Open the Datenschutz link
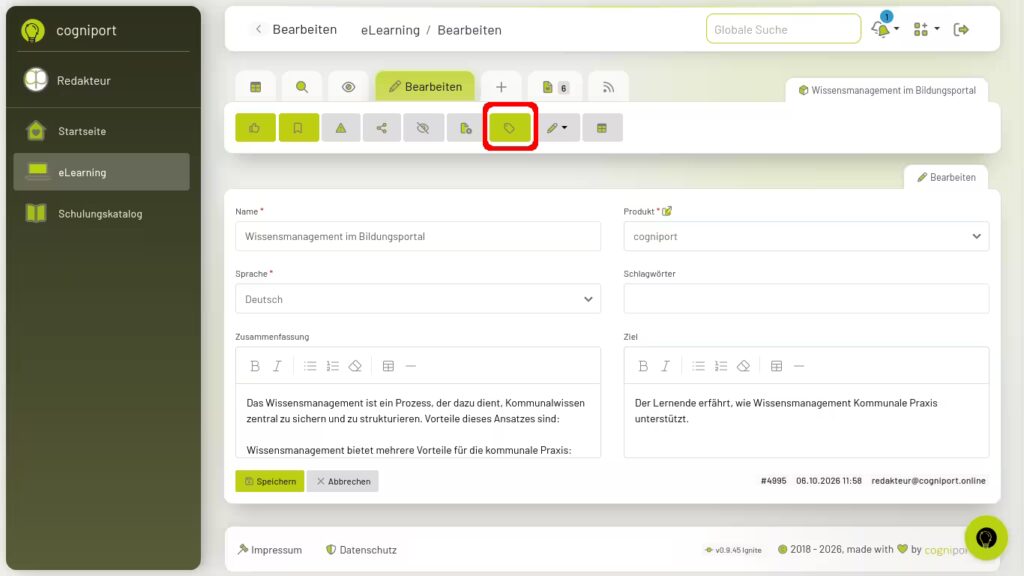The height and width of the screenshot is (576, 1024). pyautogui.click(x=361, y=550)
